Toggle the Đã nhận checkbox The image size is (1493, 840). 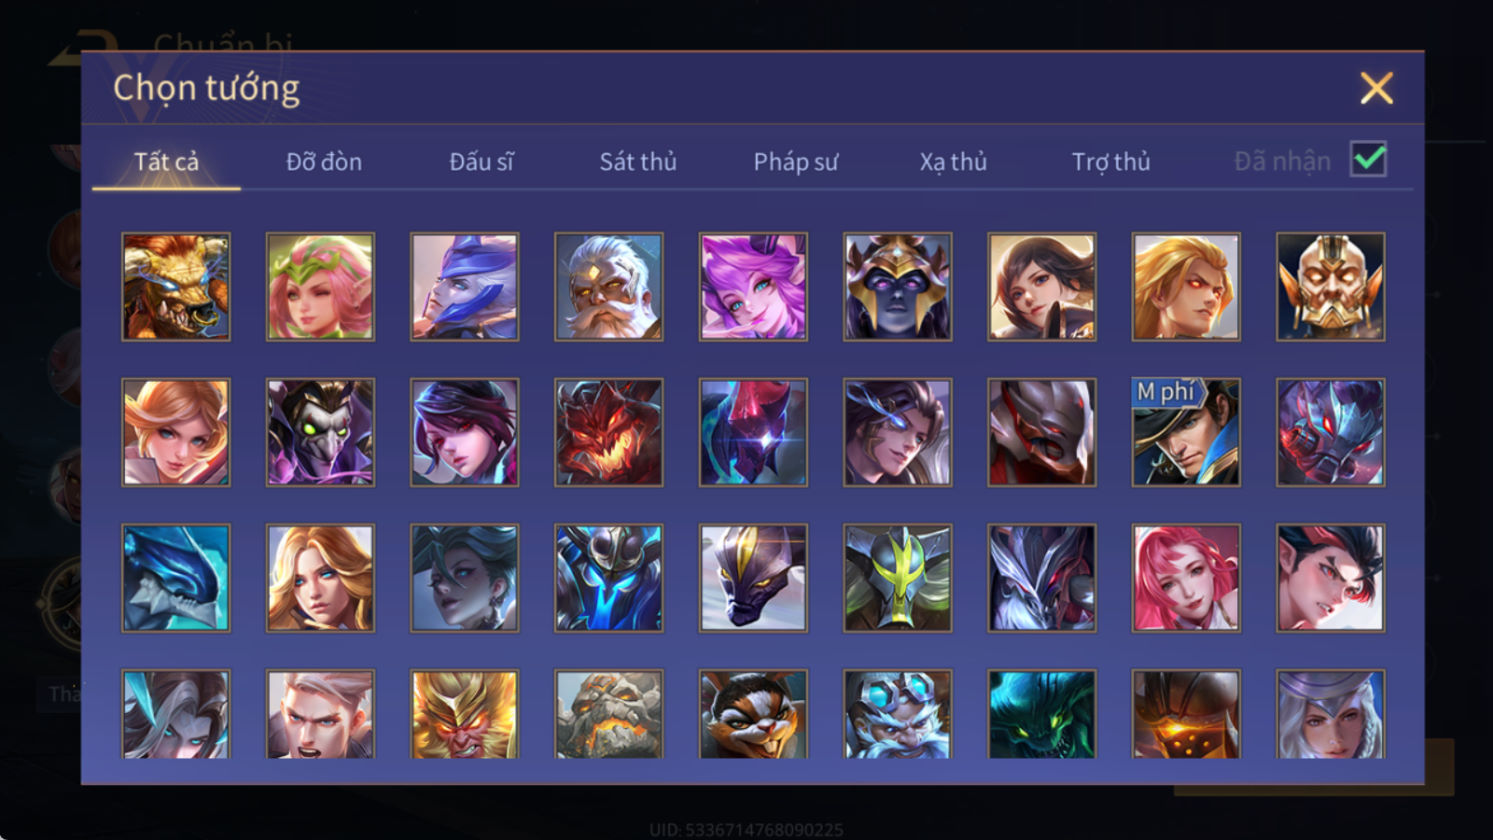(x=1368, y=159)
